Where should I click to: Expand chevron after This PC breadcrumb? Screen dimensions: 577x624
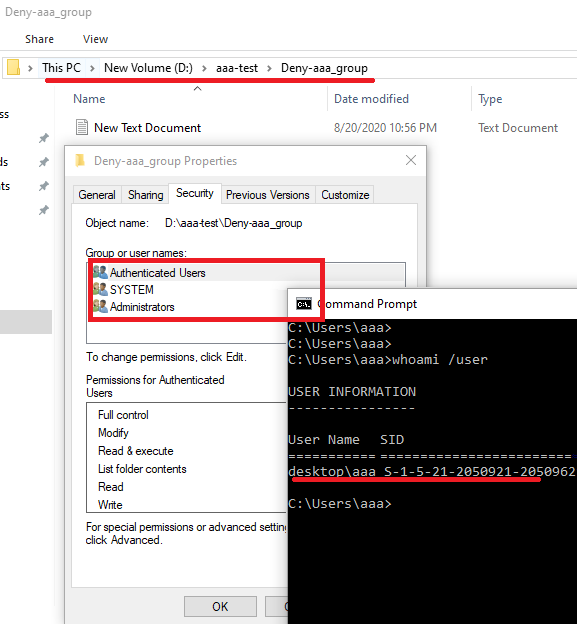92,68
